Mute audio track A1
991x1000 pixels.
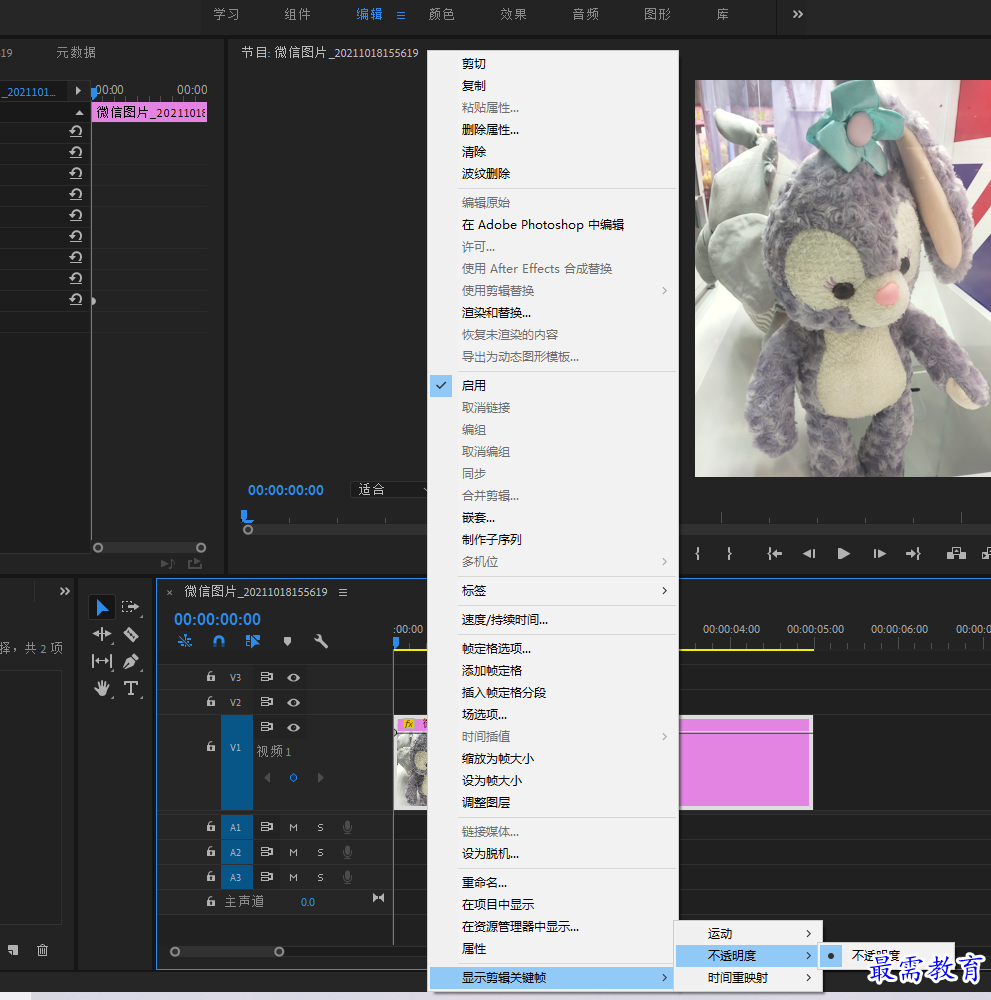[x=293, y=827]
